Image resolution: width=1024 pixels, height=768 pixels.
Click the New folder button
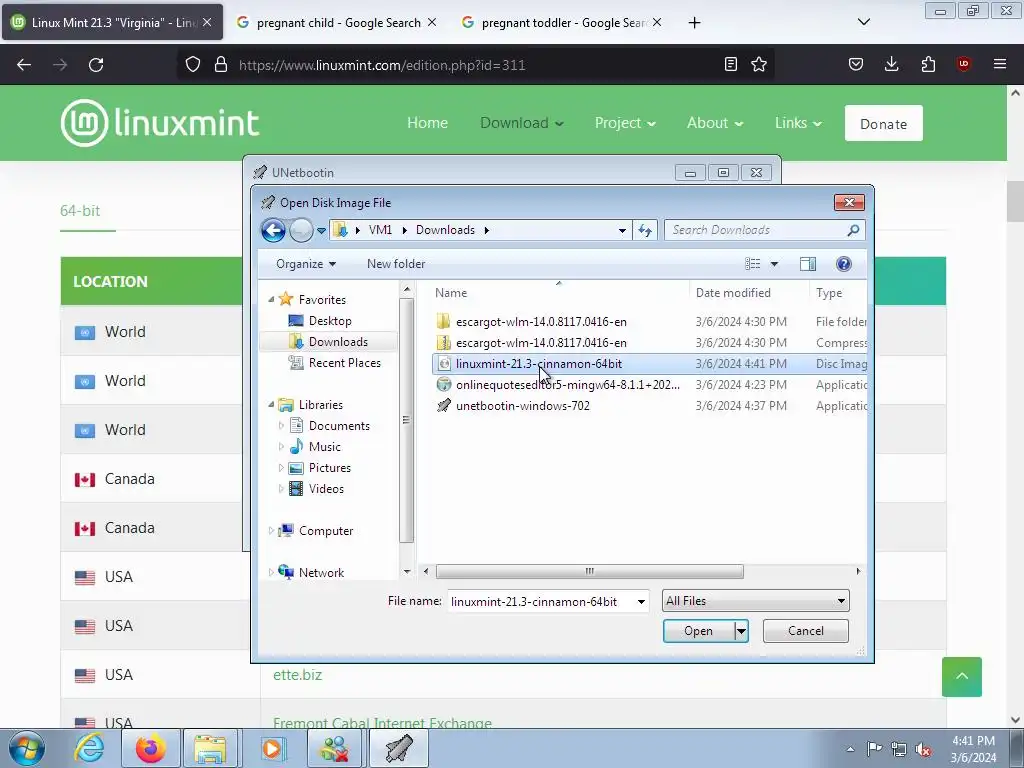point(396,264)
